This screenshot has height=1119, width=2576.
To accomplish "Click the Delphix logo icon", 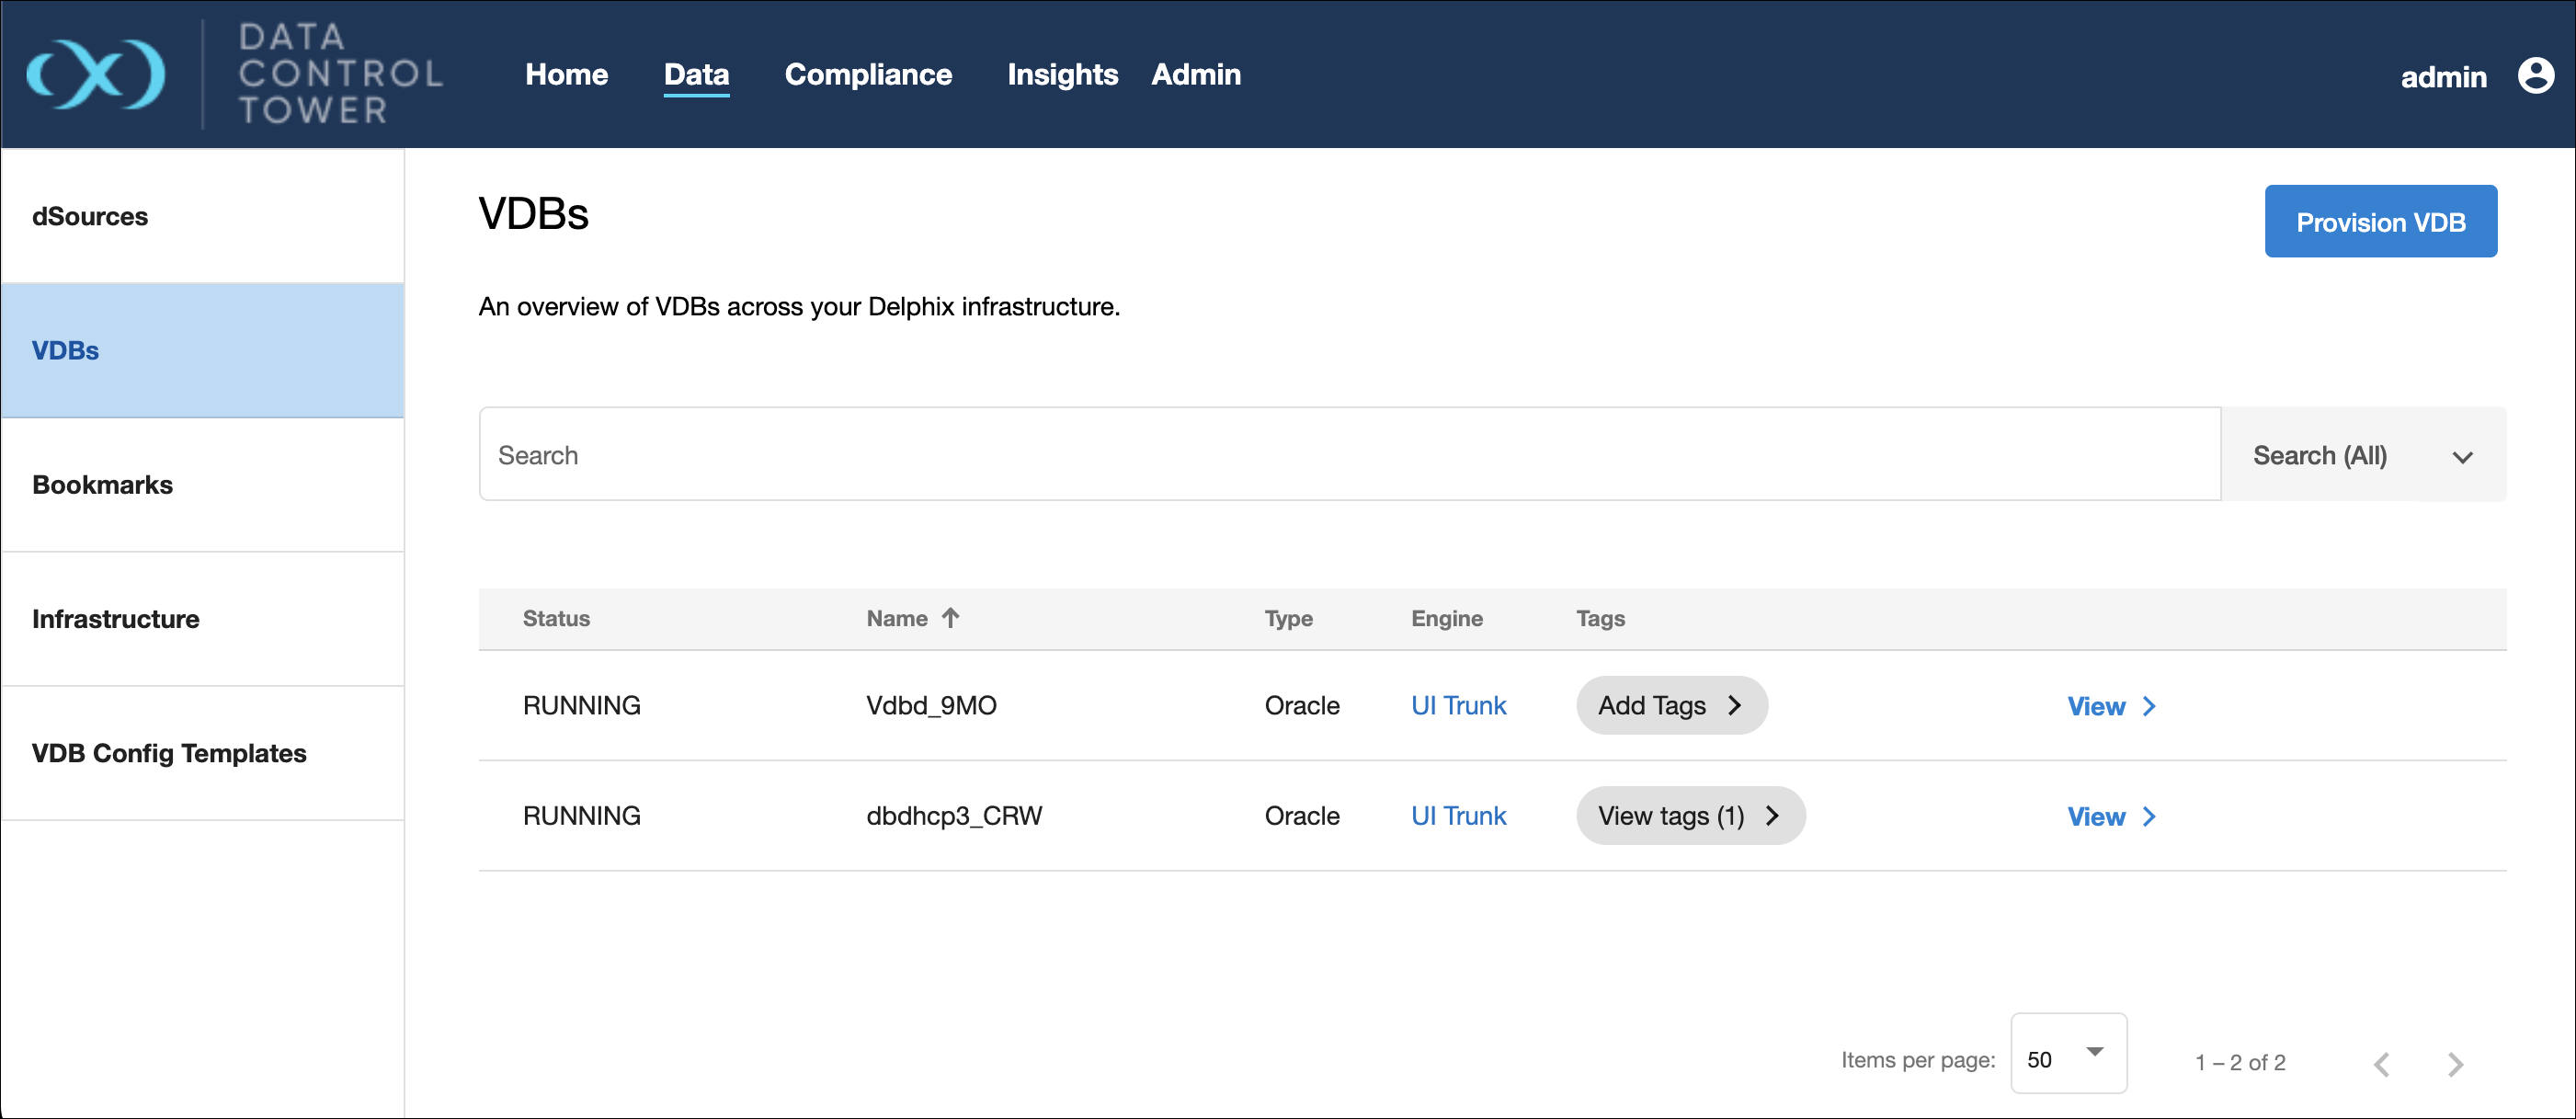I will (x=95, y=74).
